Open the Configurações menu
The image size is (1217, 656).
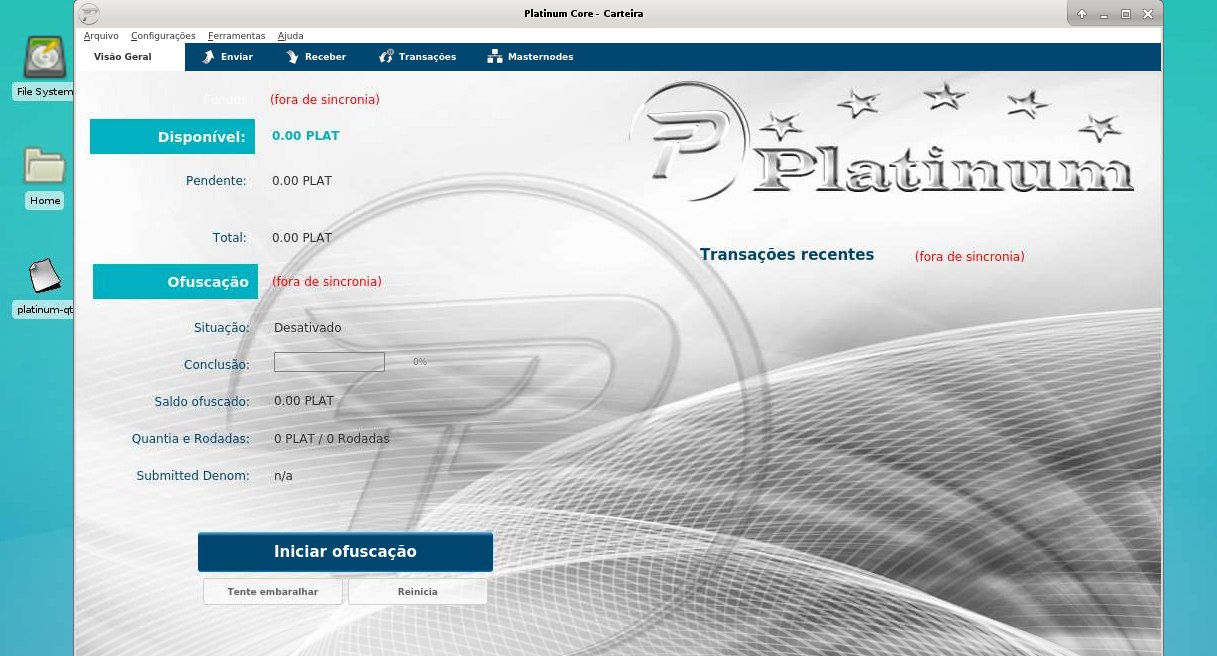[163, 36]
